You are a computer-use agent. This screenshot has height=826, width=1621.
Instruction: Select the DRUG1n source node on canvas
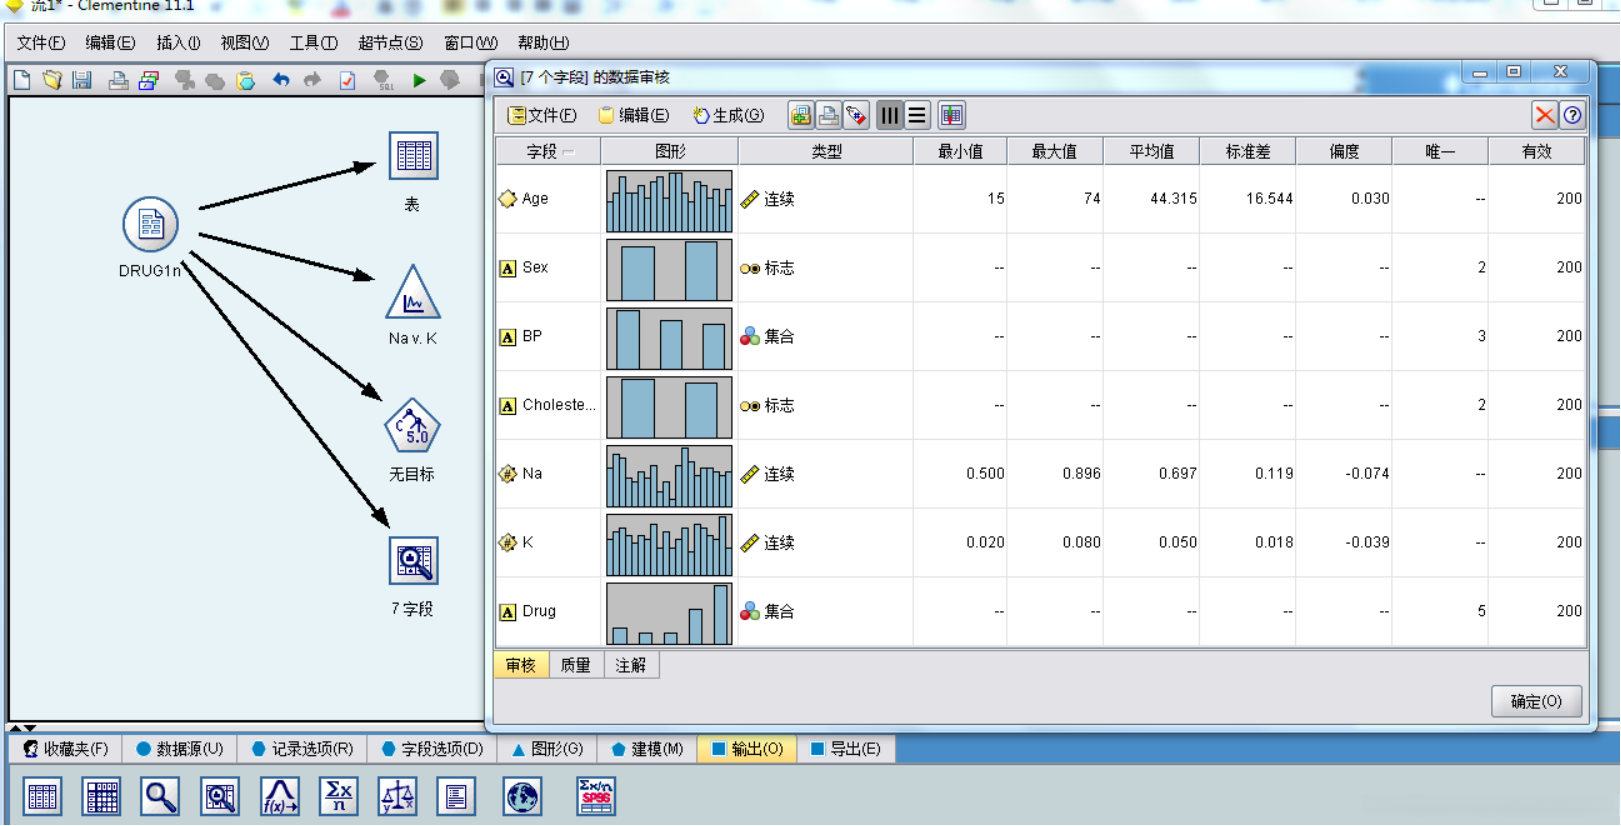tap(150, 225)
